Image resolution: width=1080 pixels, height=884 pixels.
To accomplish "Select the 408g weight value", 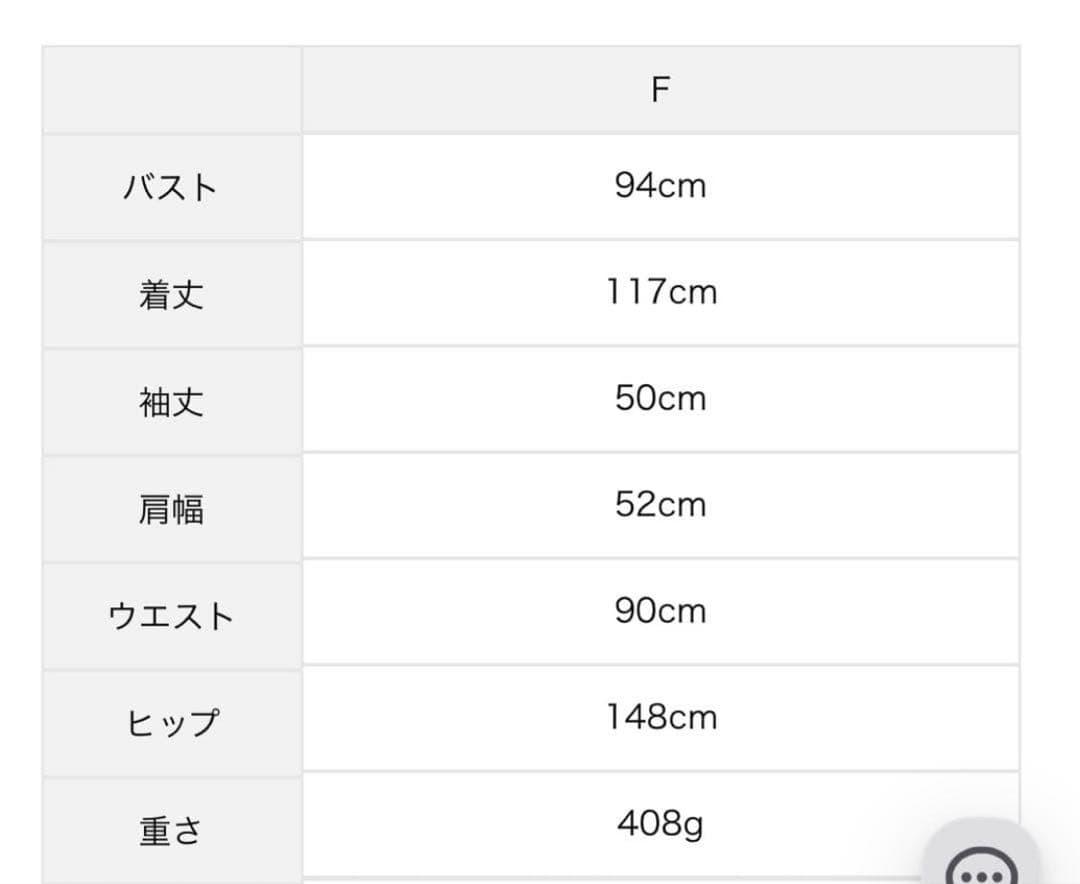I will (660, 824).
